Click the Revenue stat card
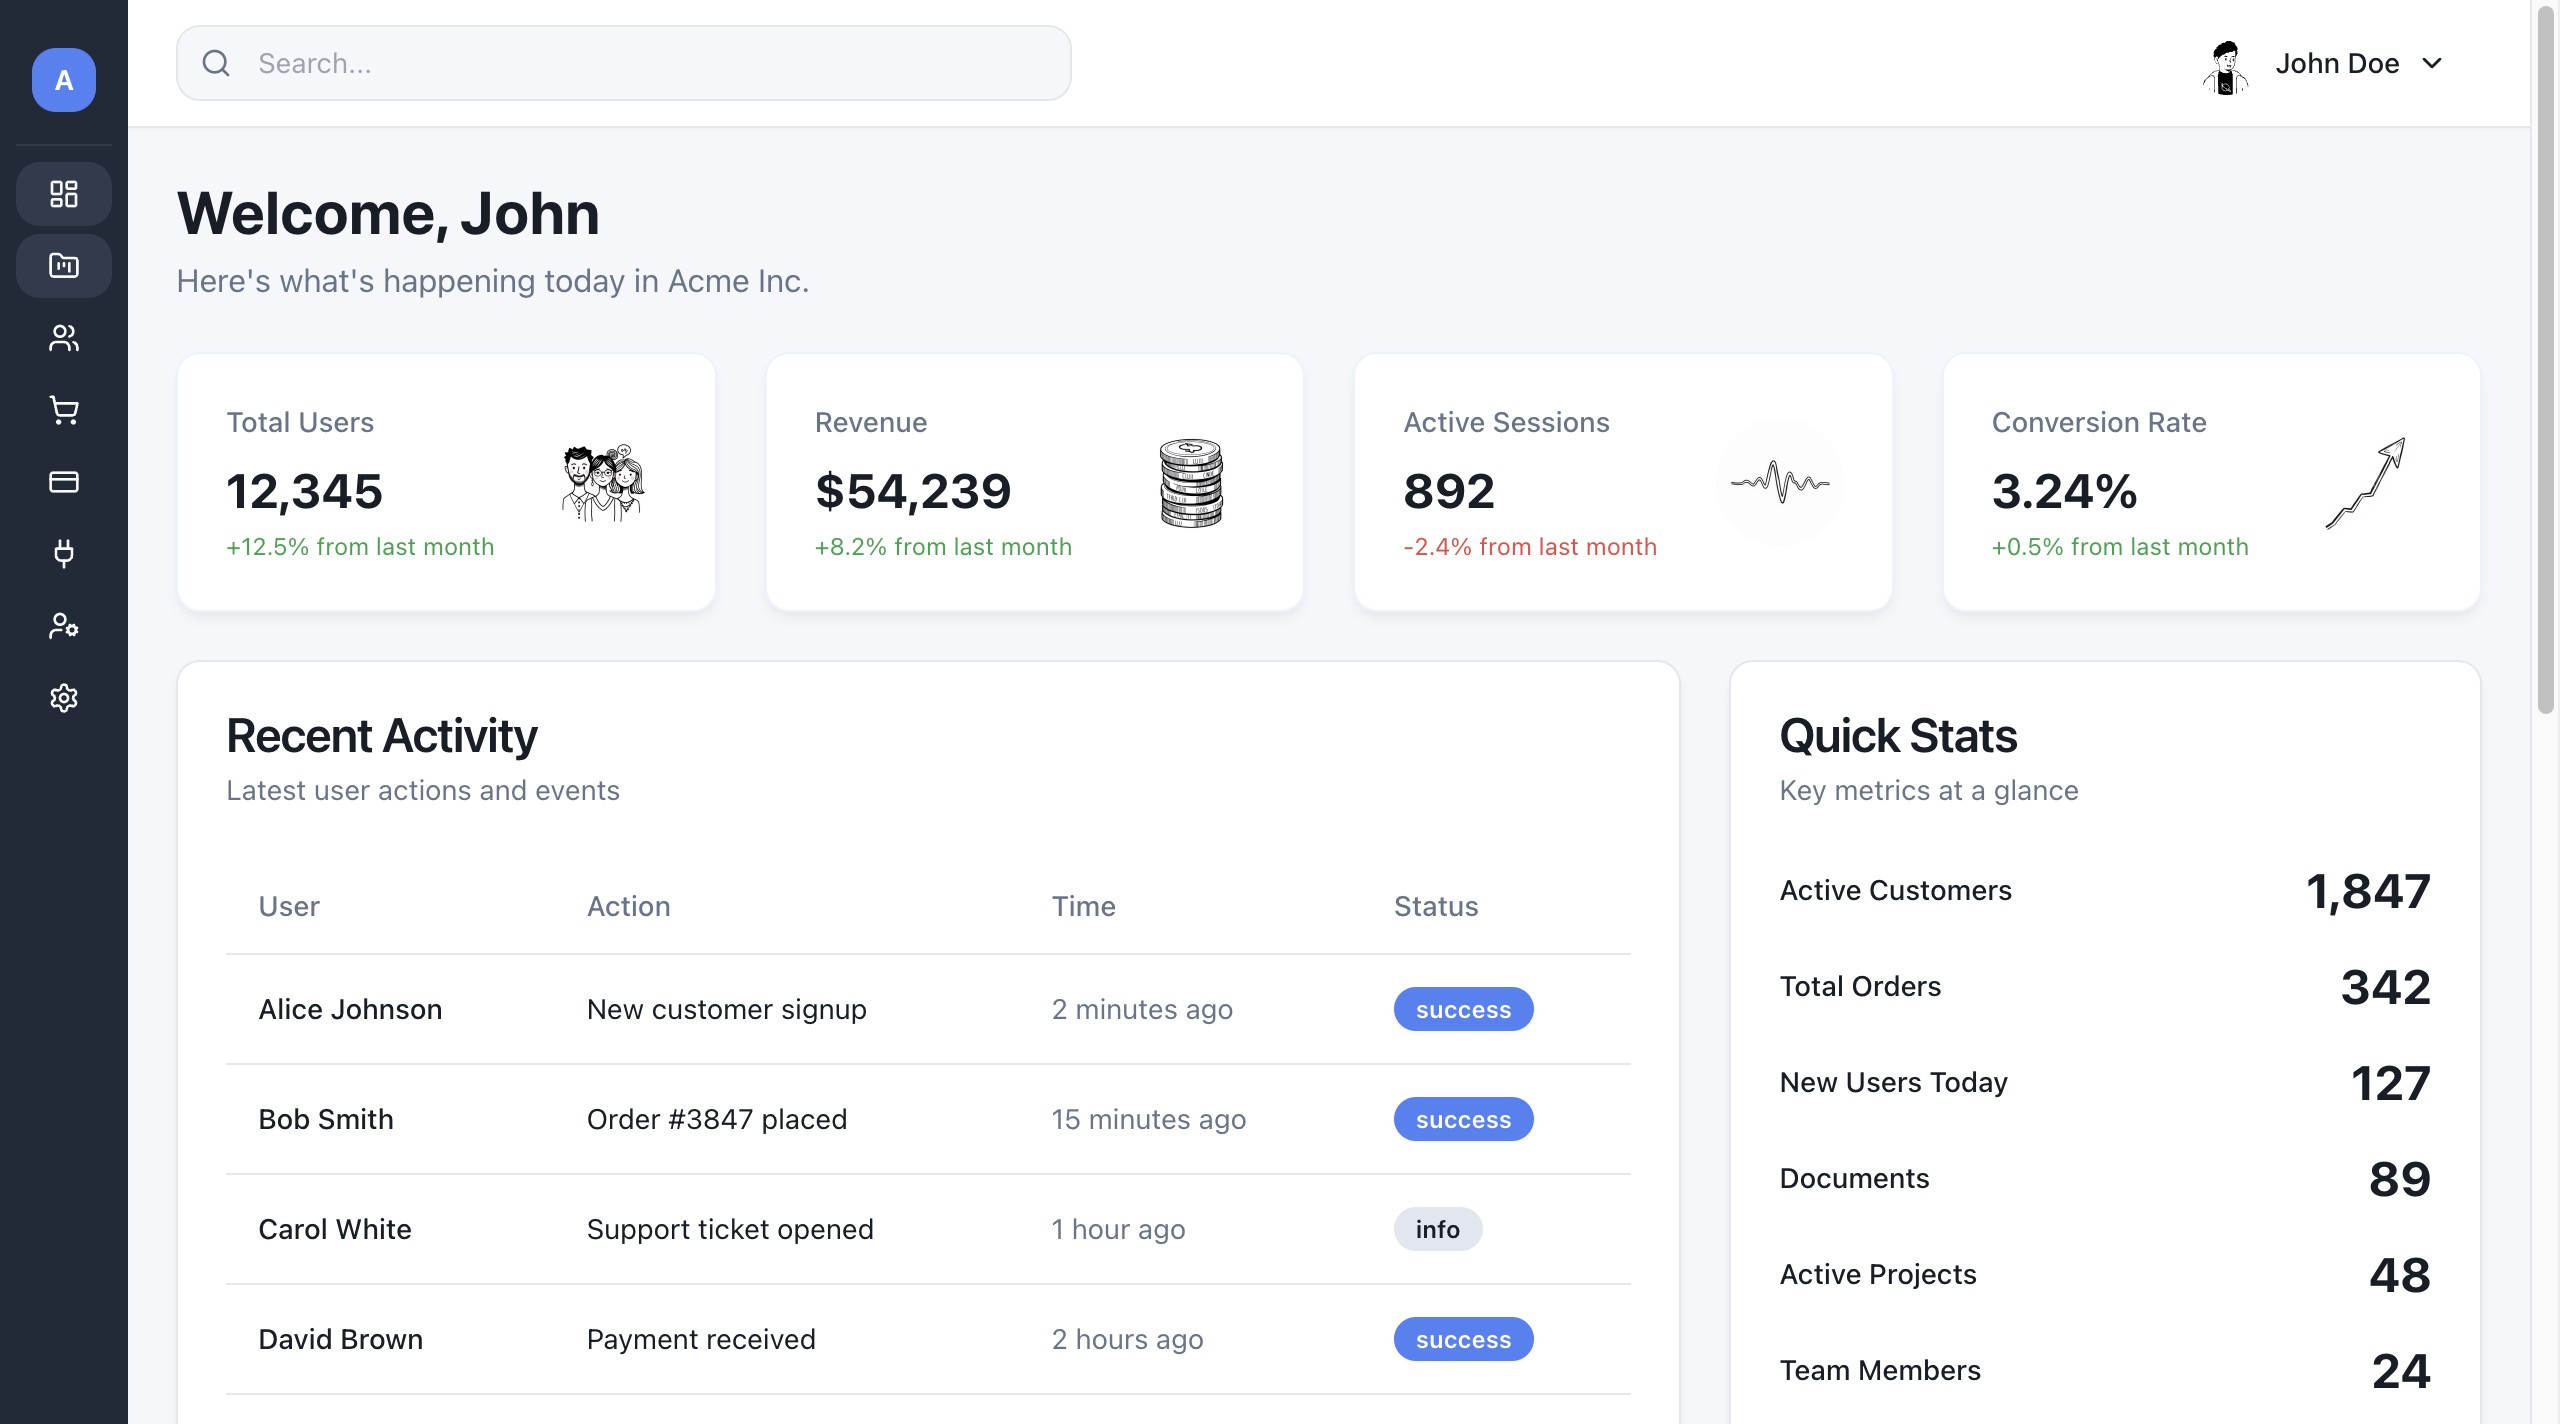The image size is (2560, 1424). (1034, 482)
